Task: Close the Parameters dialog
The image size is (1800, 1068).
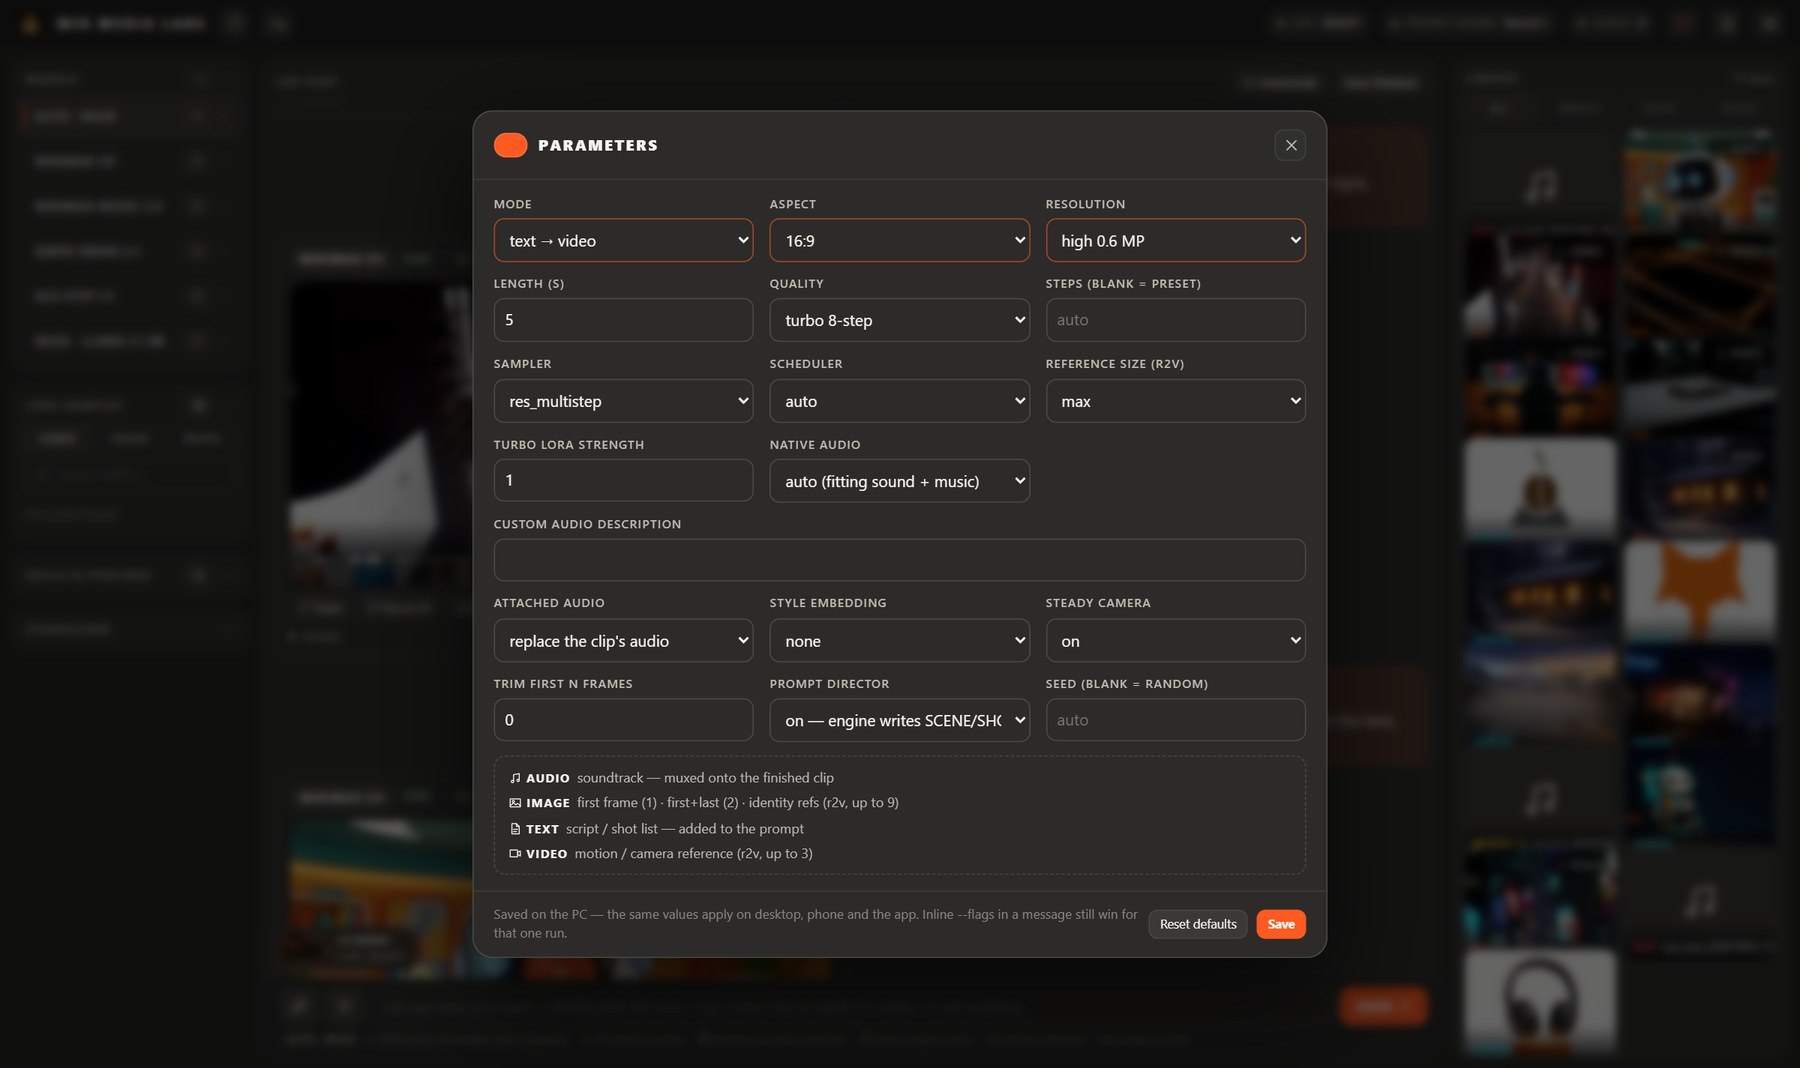Action: point(1290,145)
